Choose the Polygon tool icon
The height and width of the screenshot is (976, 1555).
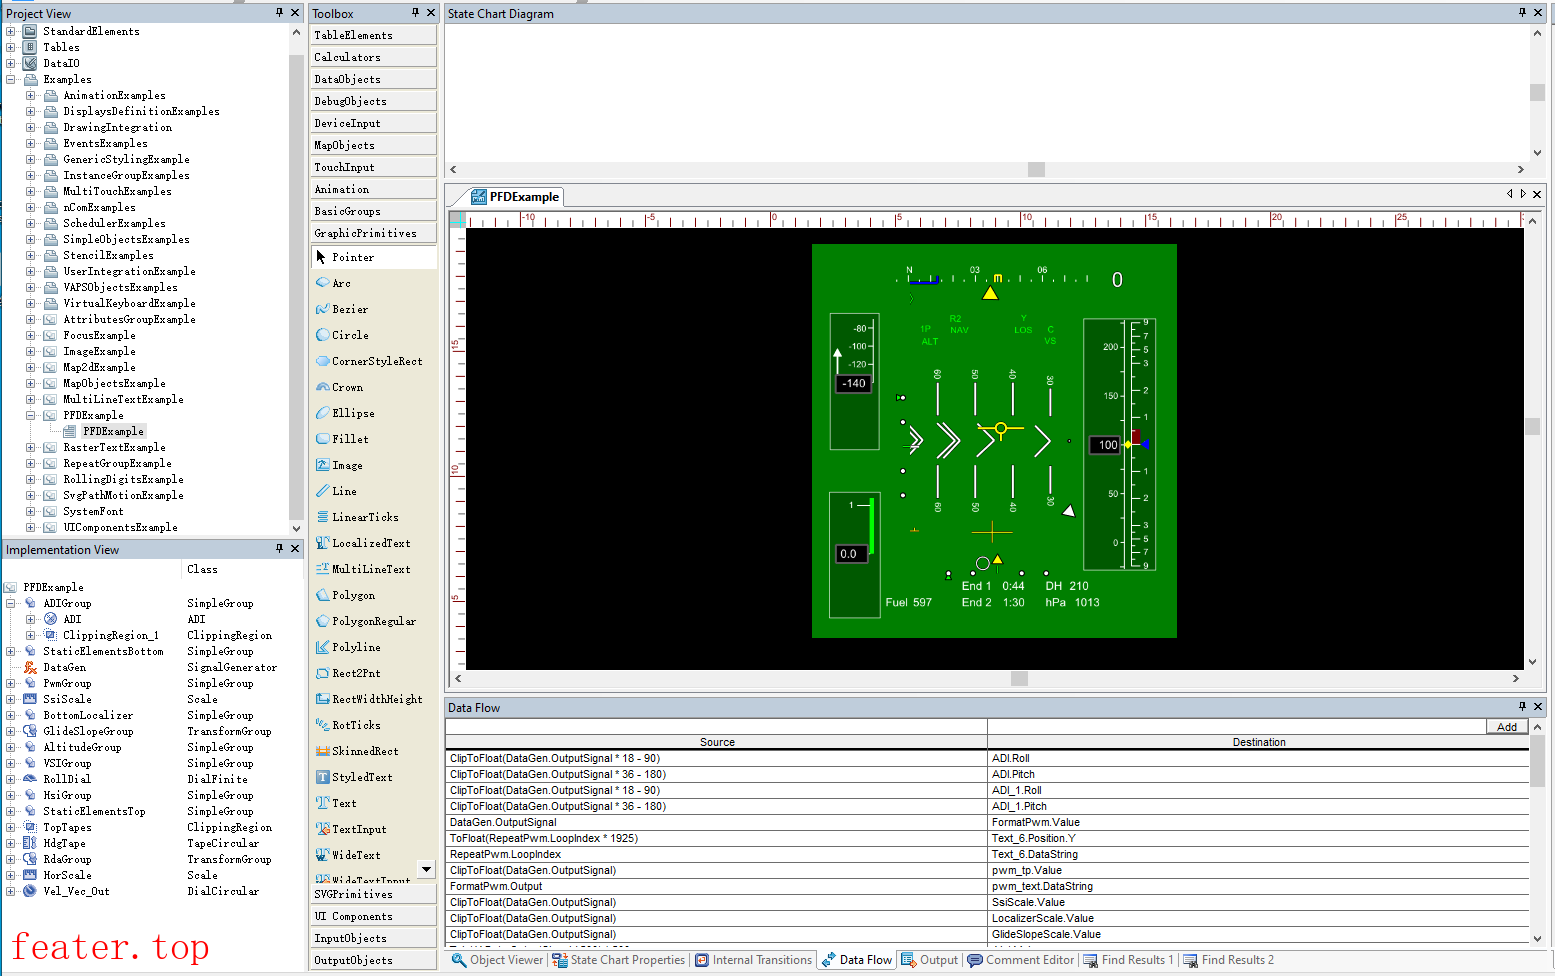[323, 595]
